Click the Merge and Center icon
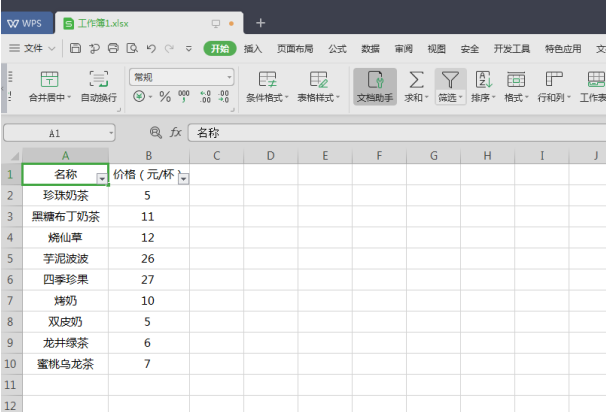 point(49,79)
